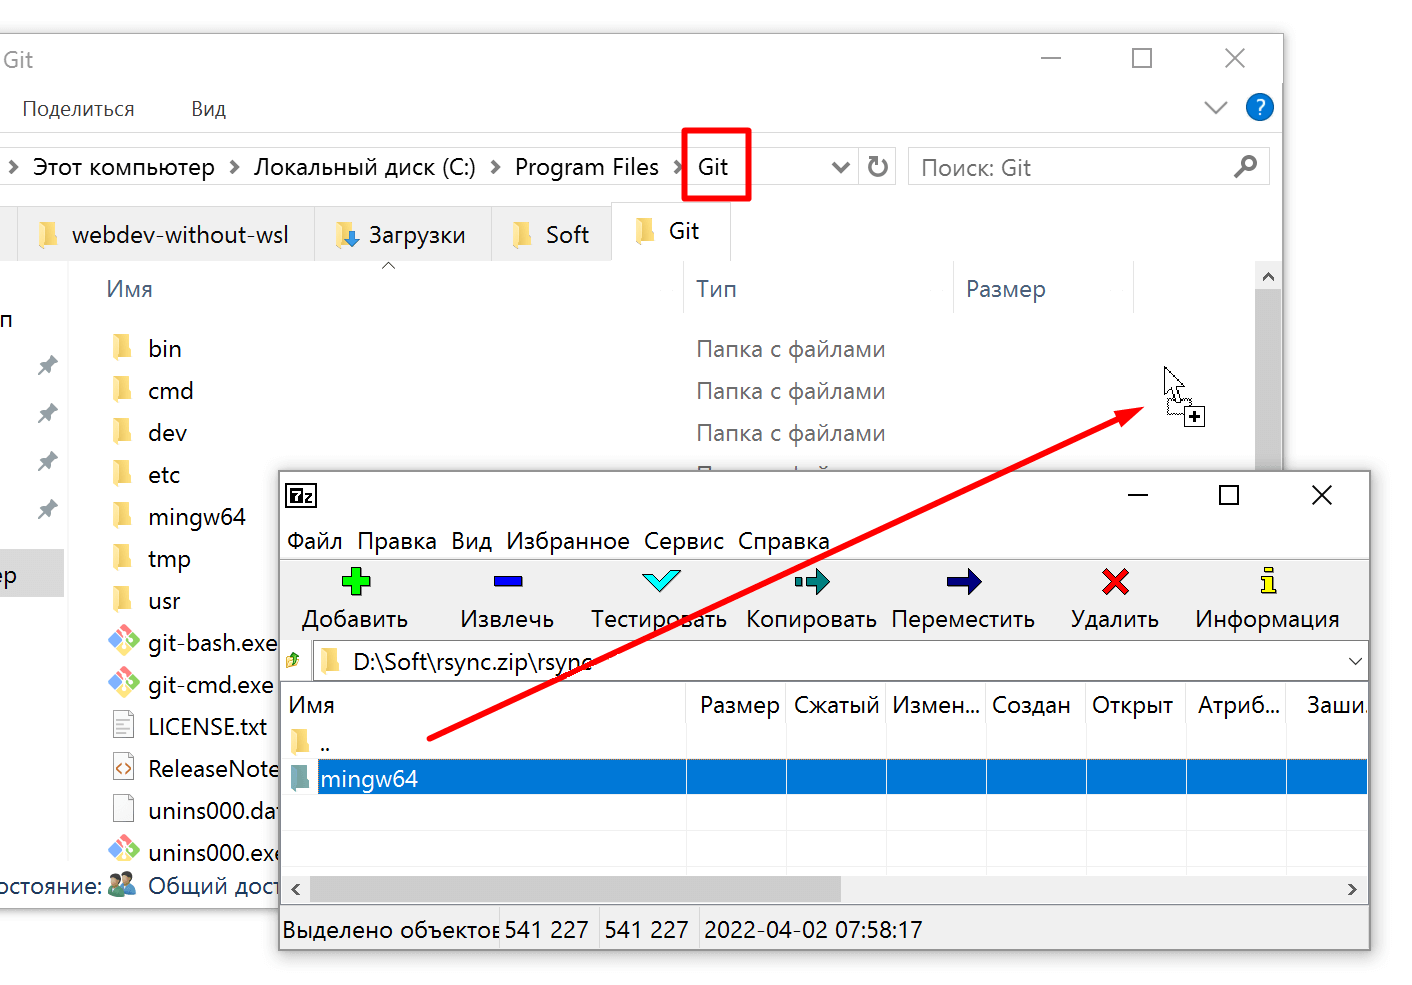Click the 7-Zip scrollbar right arrow
1412x985 pixels.
point(1352,888)
